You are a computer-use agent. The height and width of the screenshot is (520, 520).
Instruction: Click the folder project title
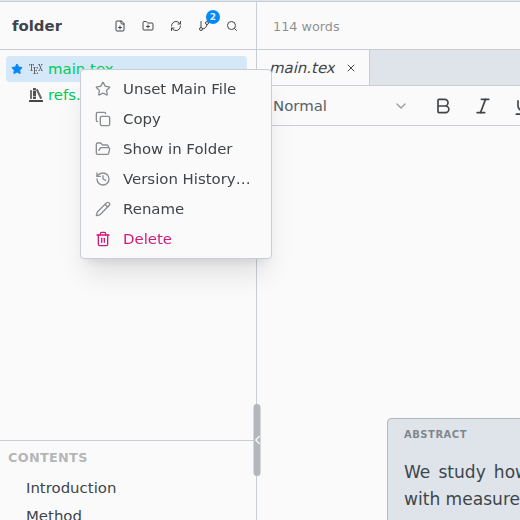coord(37,26)
